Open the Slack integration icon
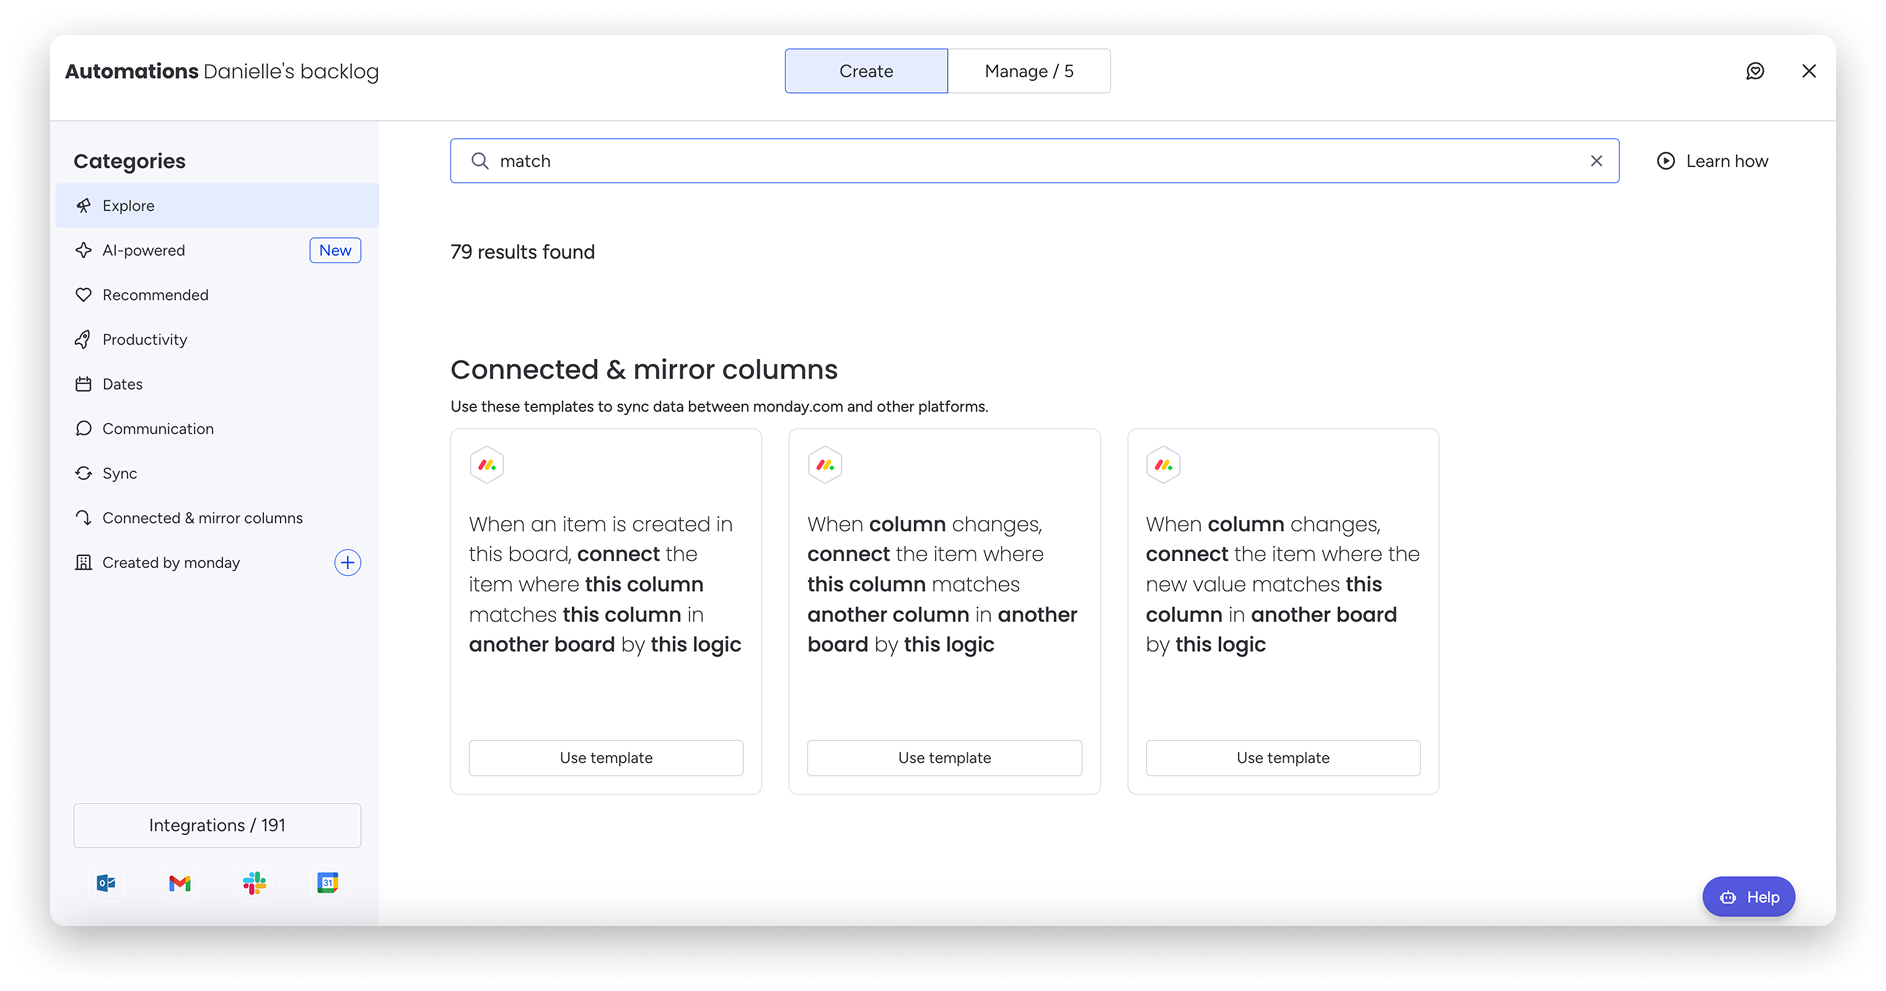Screen dimensions: 1886x991 (x=254, y=883)
